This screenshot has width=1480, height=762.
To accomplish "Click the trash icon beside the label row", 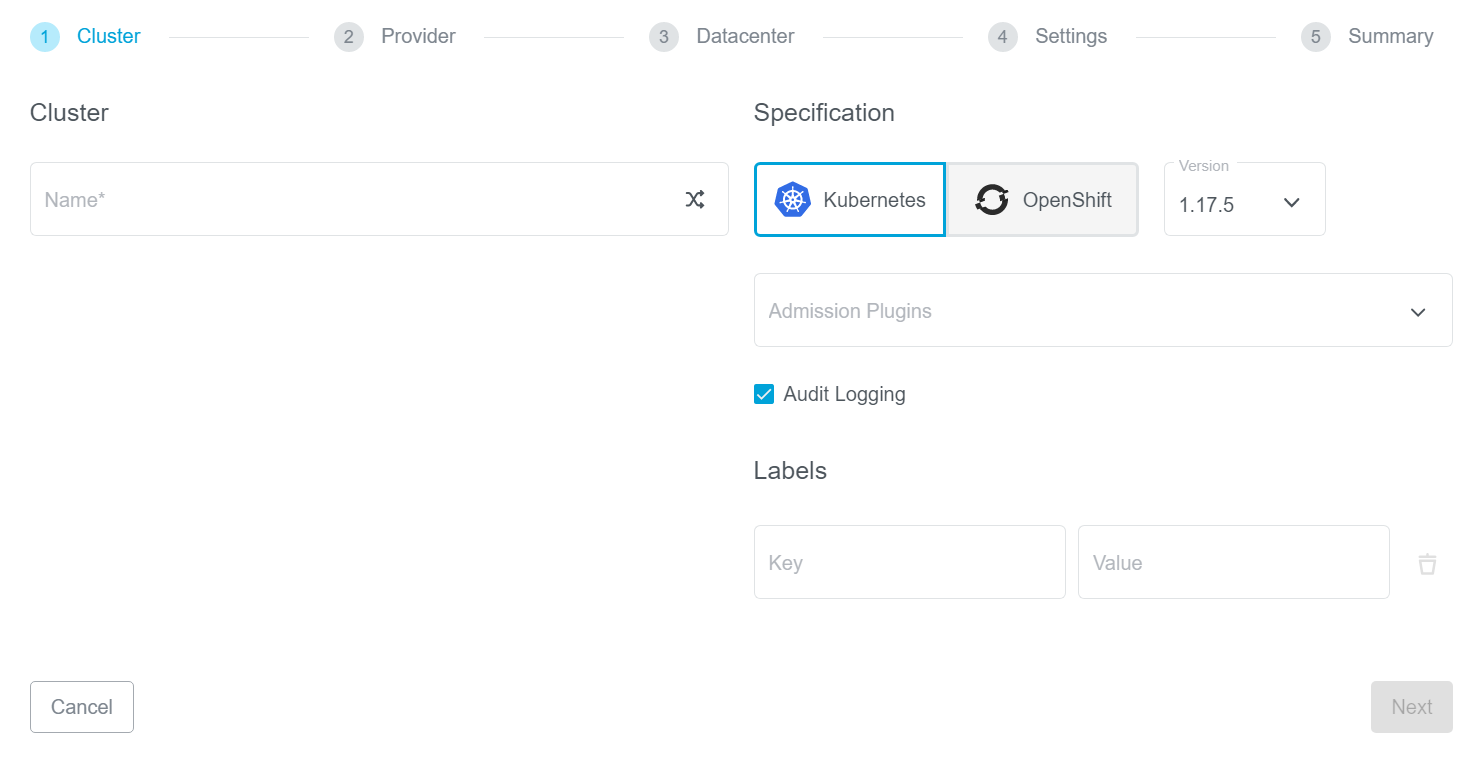I will pyautogui.click(x=1427, y=563).
